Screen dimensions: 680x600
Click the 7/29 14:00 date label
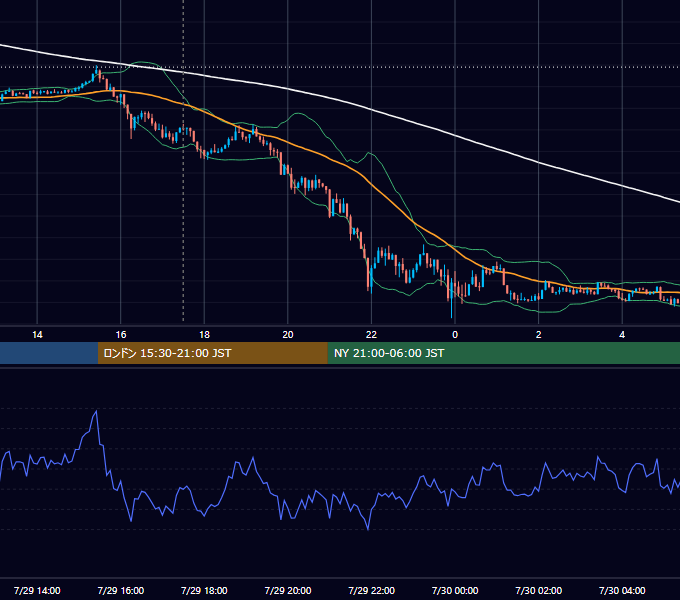click(37, 590)
